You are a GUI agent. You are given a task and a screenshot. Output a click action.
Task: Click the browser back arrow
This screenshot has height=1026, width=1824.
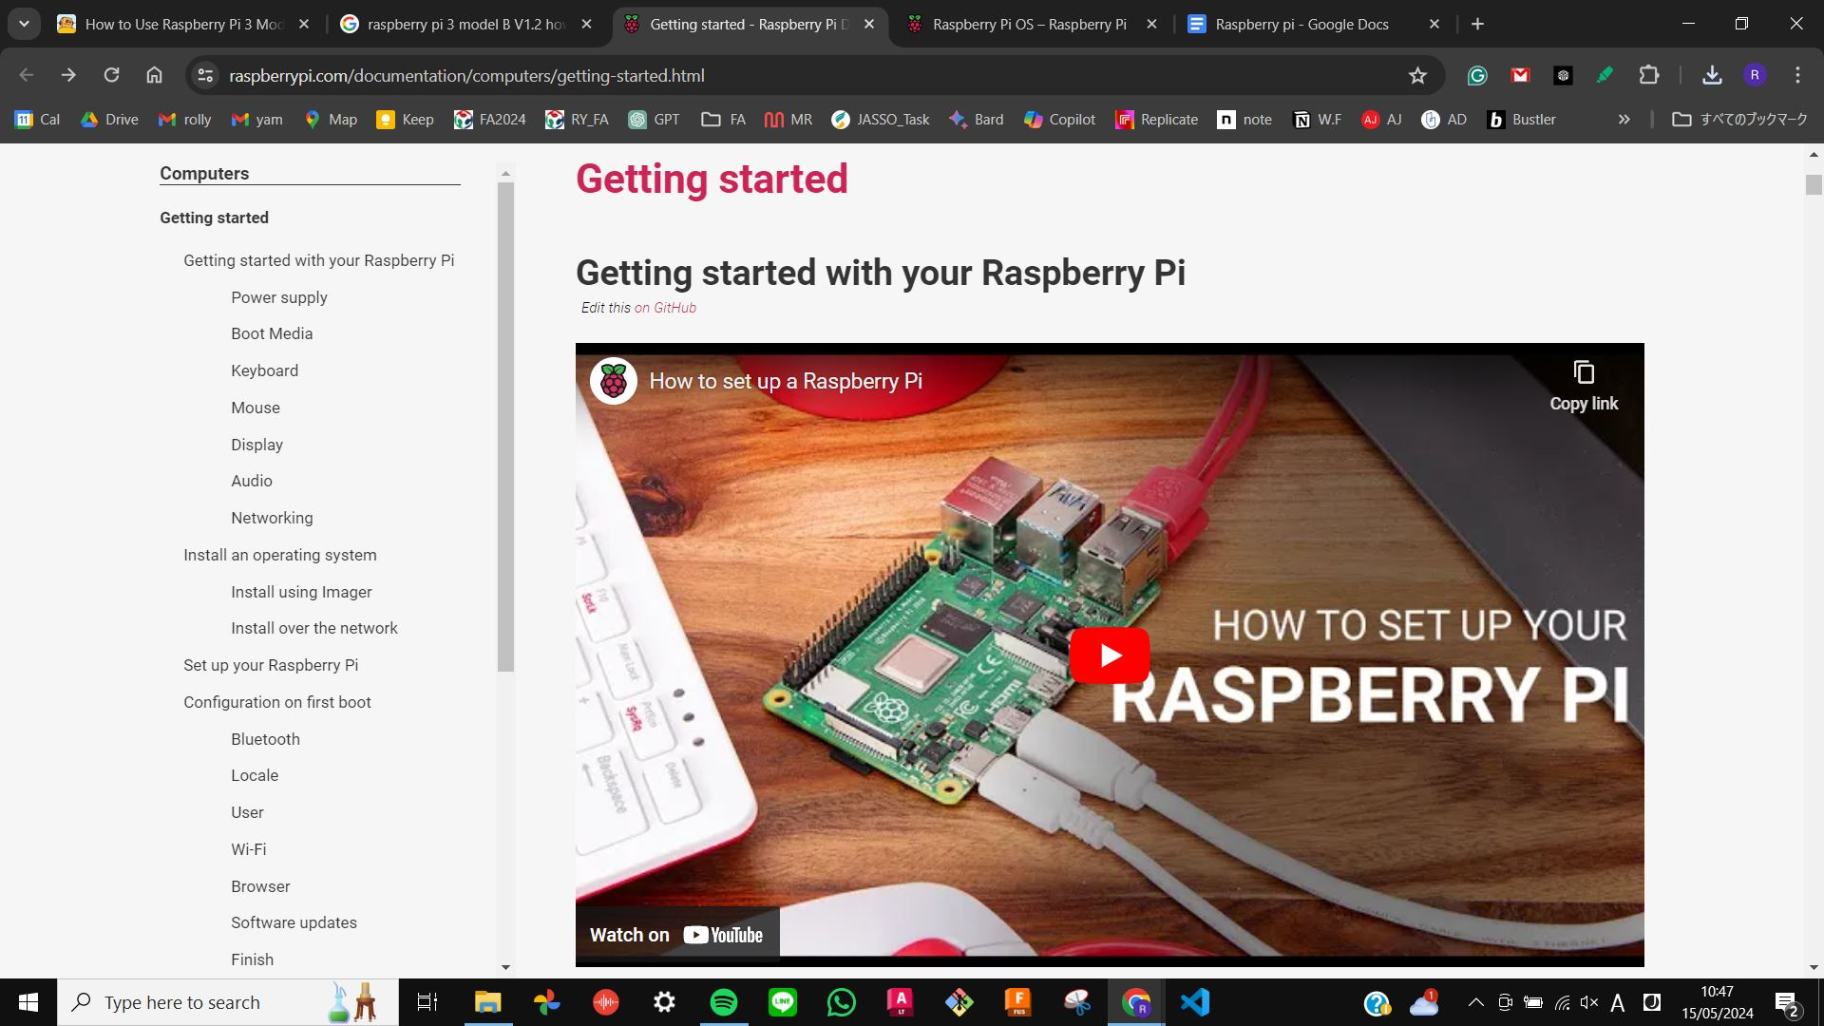pos(26,75)
